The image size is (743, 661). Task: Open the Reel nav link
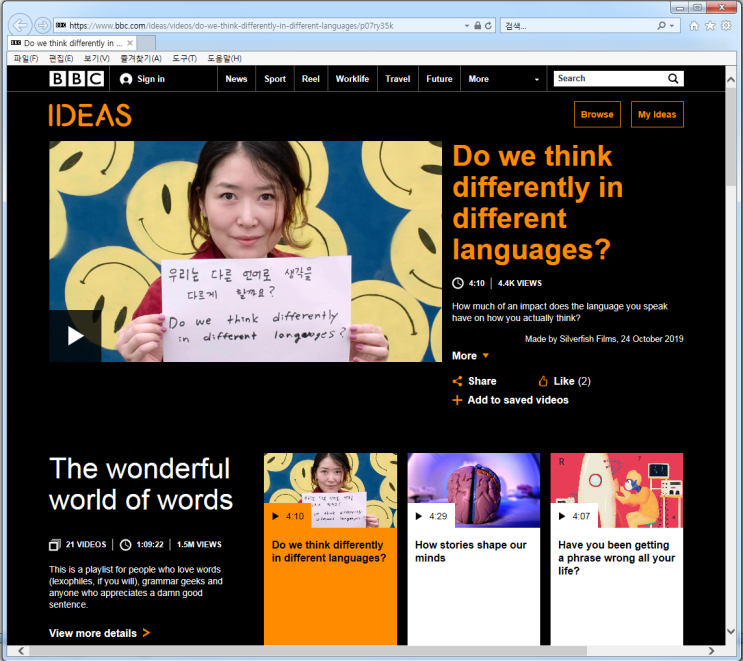(311, 79)
